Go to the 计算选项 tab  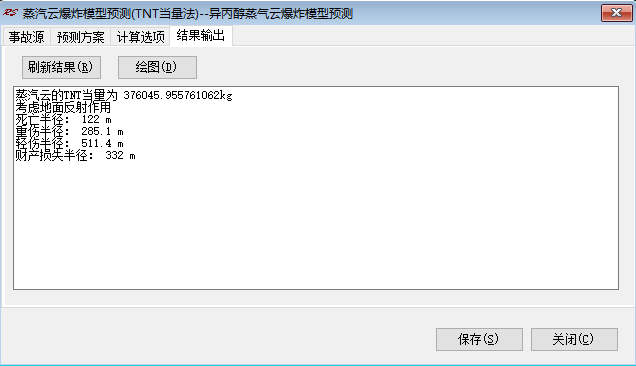coord(140,37)
